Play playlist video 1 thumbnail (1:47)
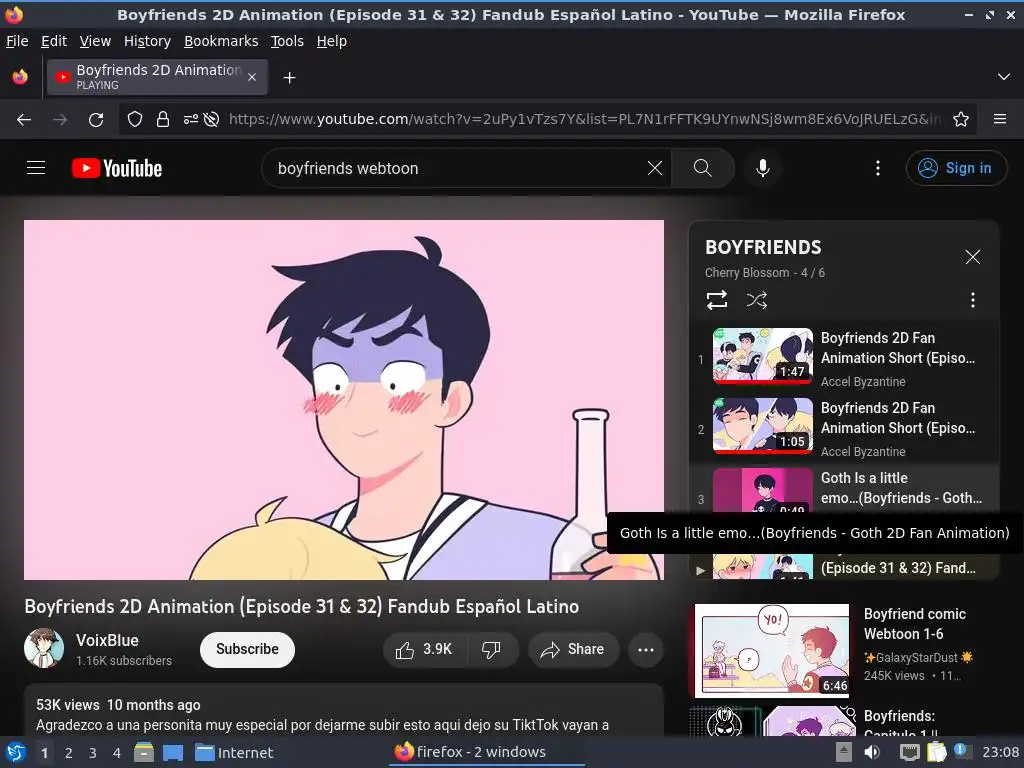 (x=763, y=356)
